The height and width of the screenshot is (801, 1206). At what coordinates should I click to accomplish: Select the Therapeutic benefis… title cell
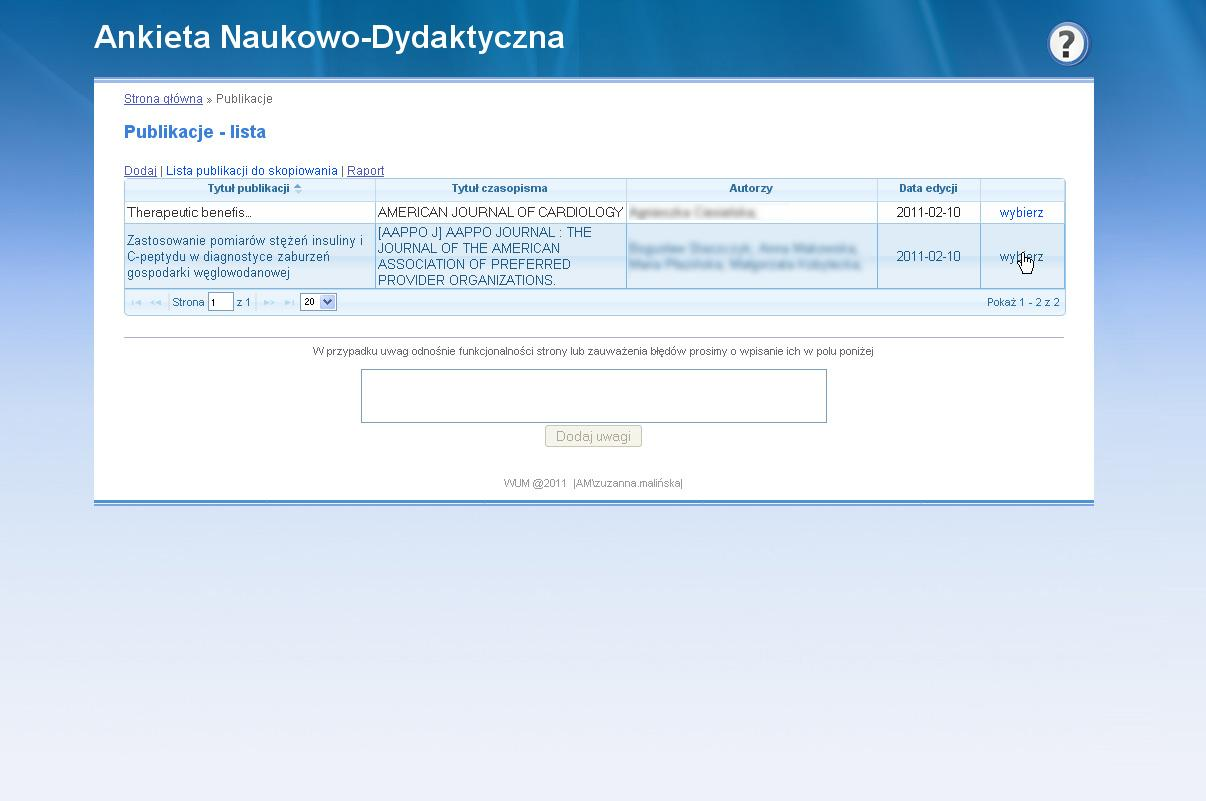tap(250, 213)
